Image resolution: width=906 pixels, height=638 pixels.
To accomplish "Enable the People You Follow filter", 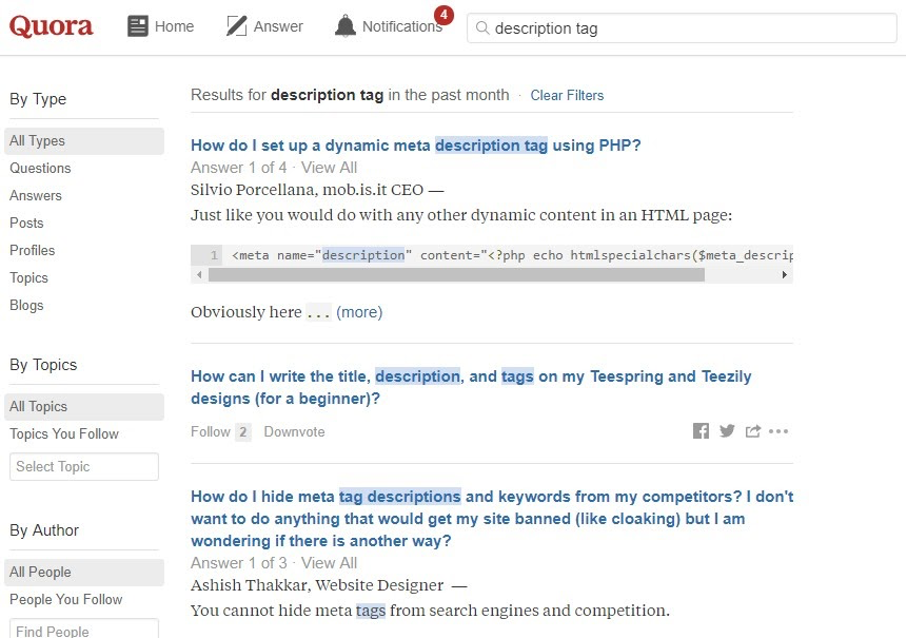I will coord(67,599).
